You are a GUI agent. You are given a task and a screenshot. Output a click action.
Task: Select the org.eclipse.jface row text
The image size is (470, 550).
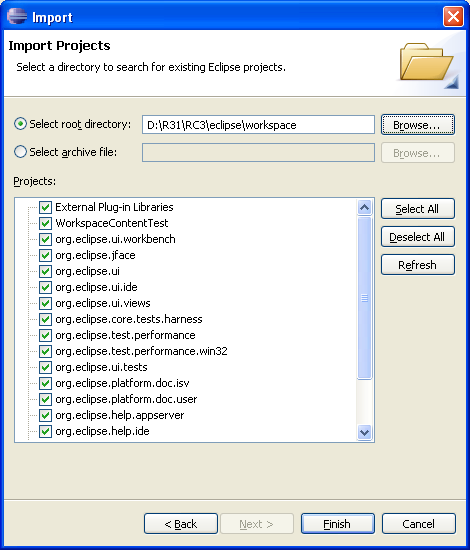[95, 255]
